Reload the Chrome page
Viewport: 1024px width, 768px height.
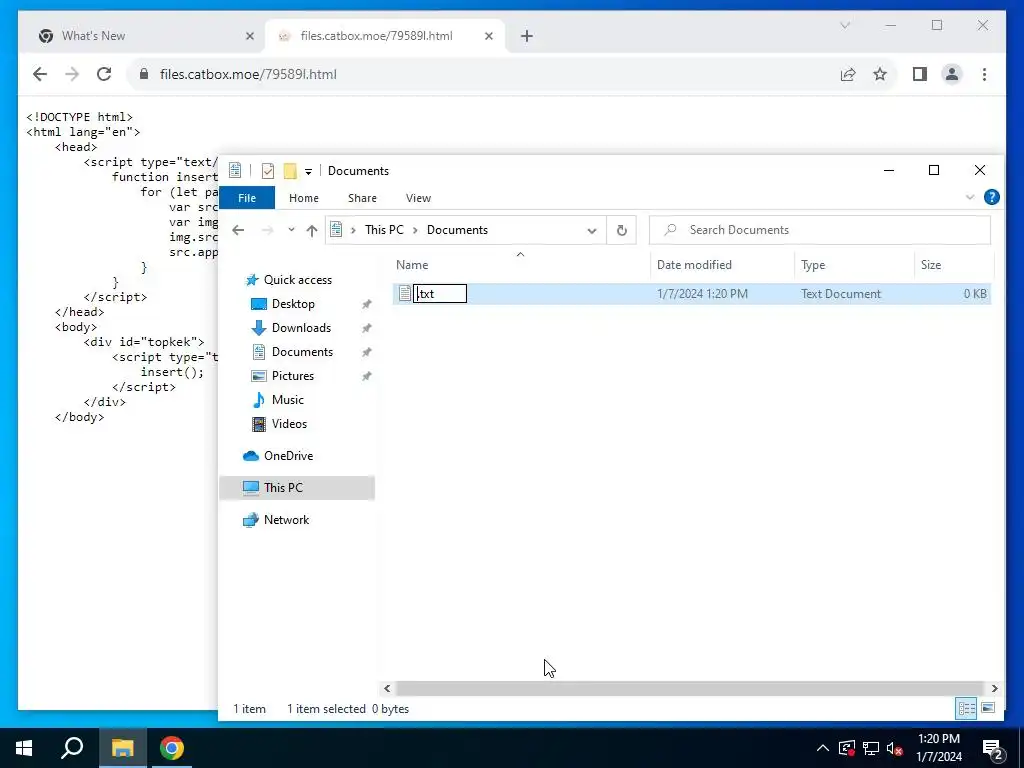point(104,74)
